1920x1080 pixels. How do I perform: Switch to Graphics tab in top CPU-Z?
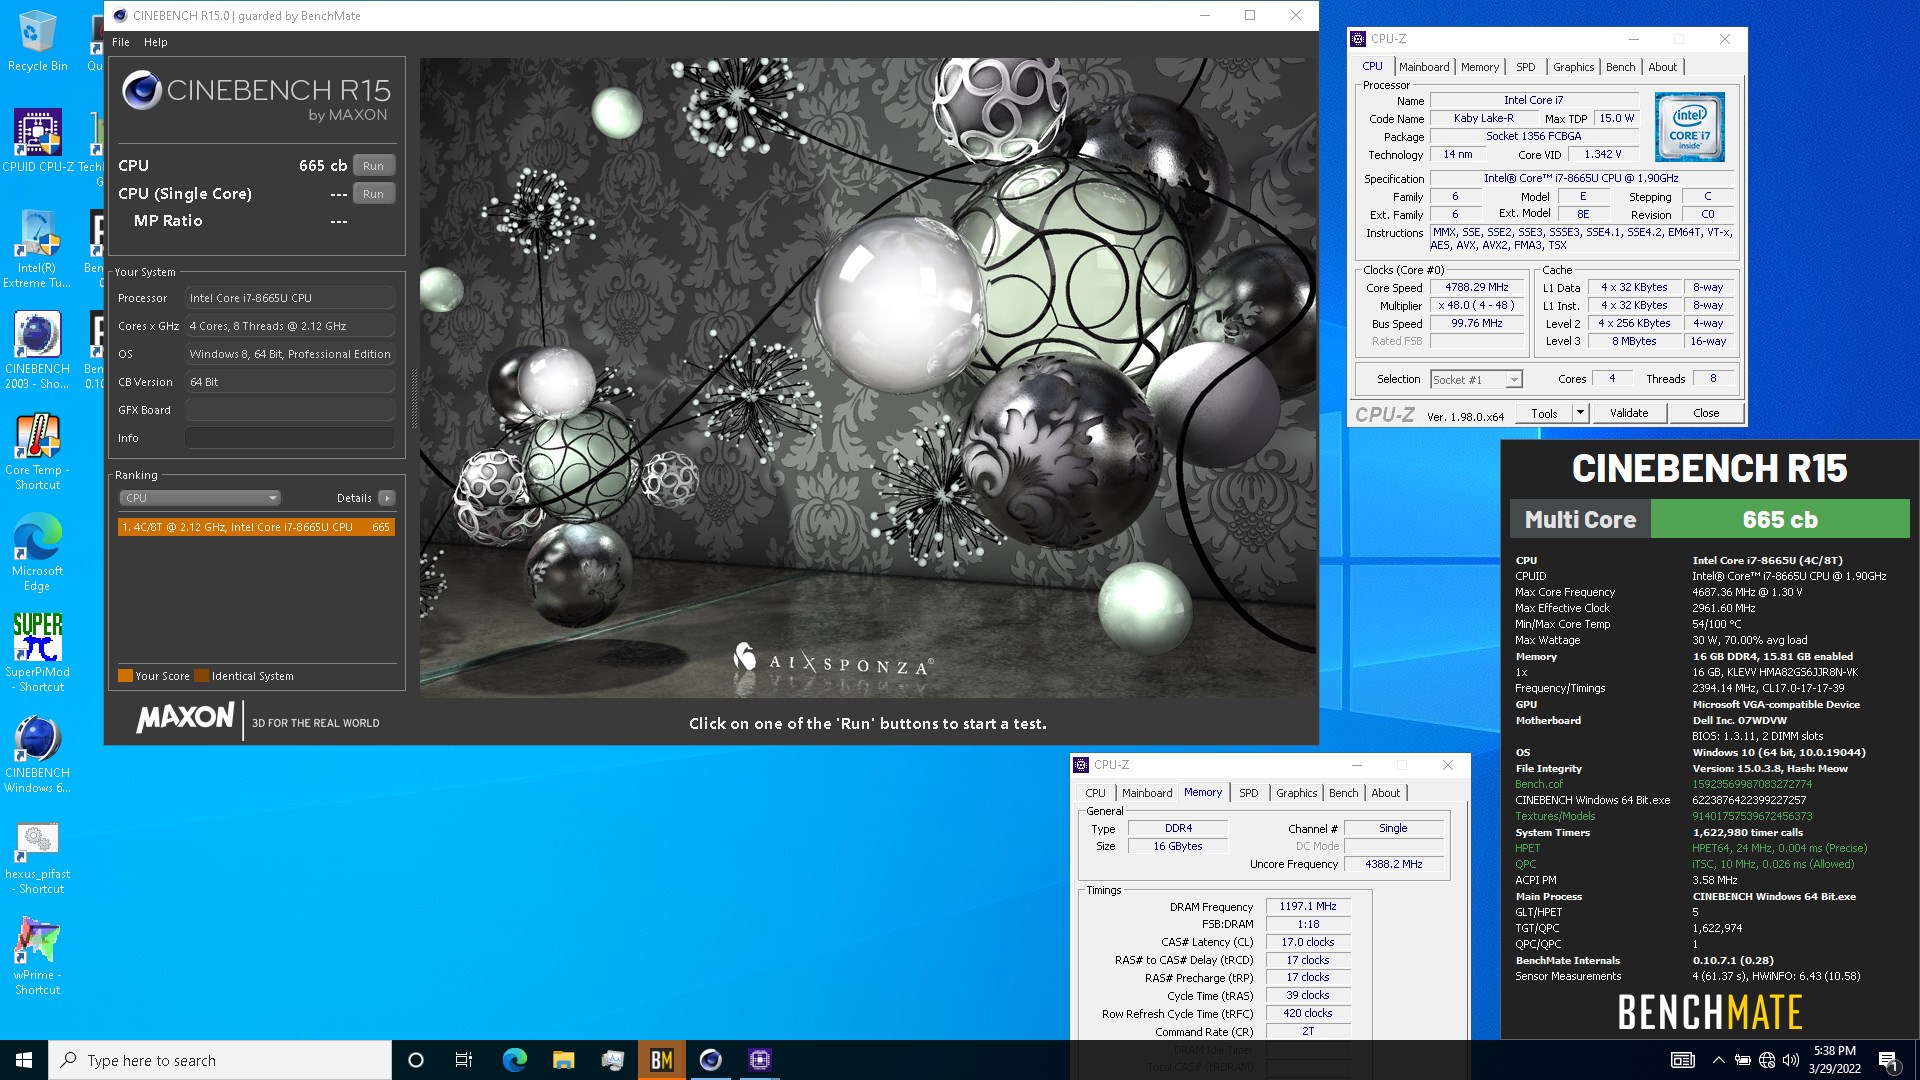1573,67
